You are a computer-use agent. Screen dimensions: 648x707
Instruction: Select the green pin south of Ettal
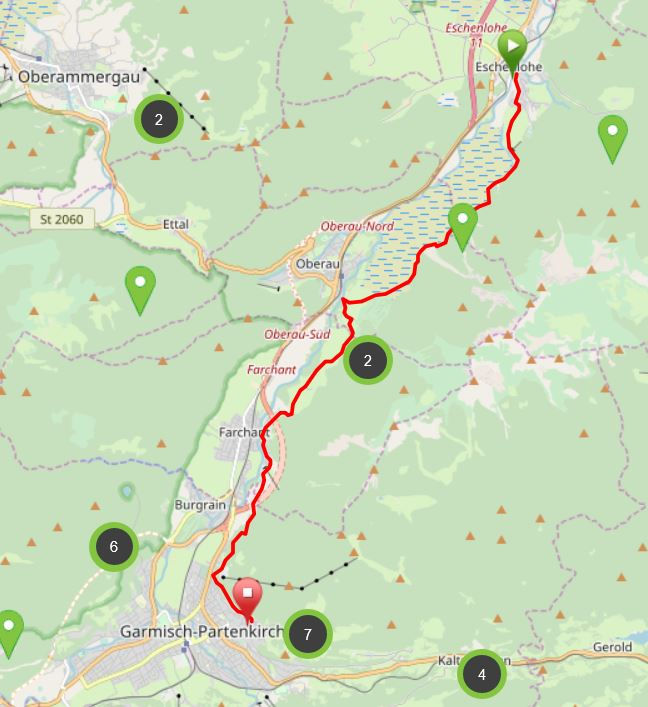(140, 289)
